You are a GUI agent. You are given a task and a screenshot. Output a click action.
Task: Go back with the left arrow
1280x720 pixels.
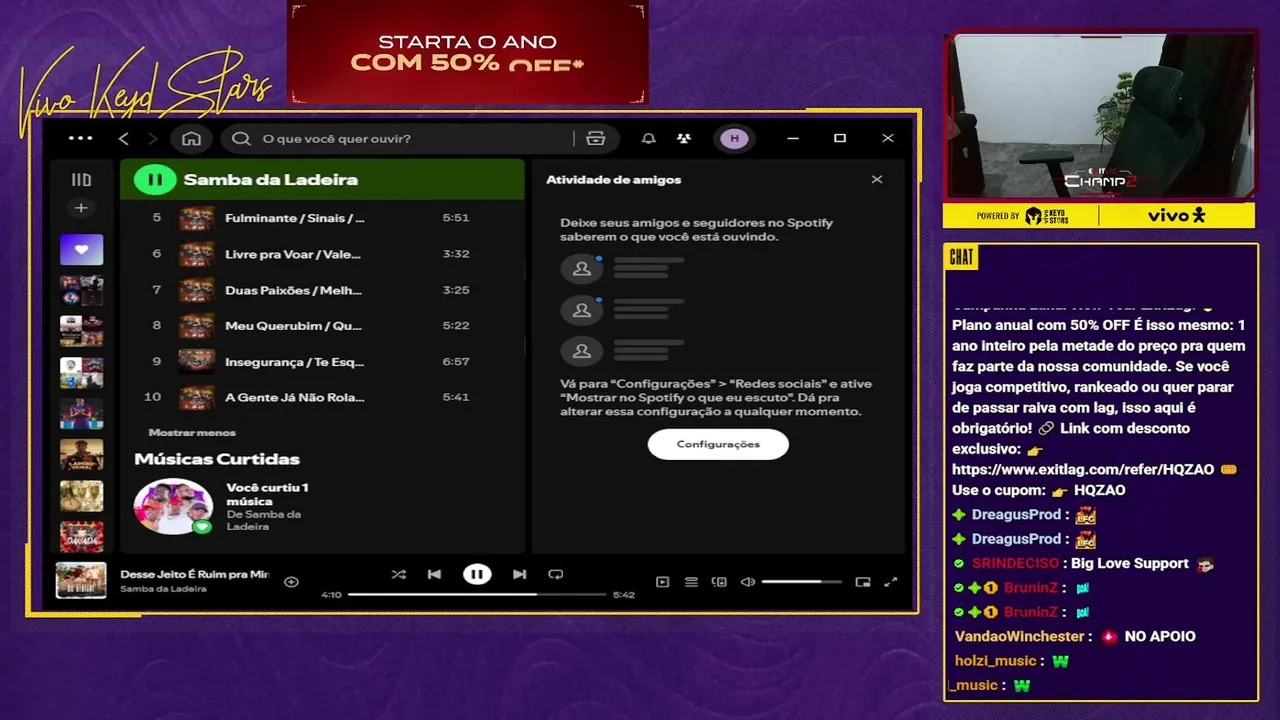click(x=124, y=138)
